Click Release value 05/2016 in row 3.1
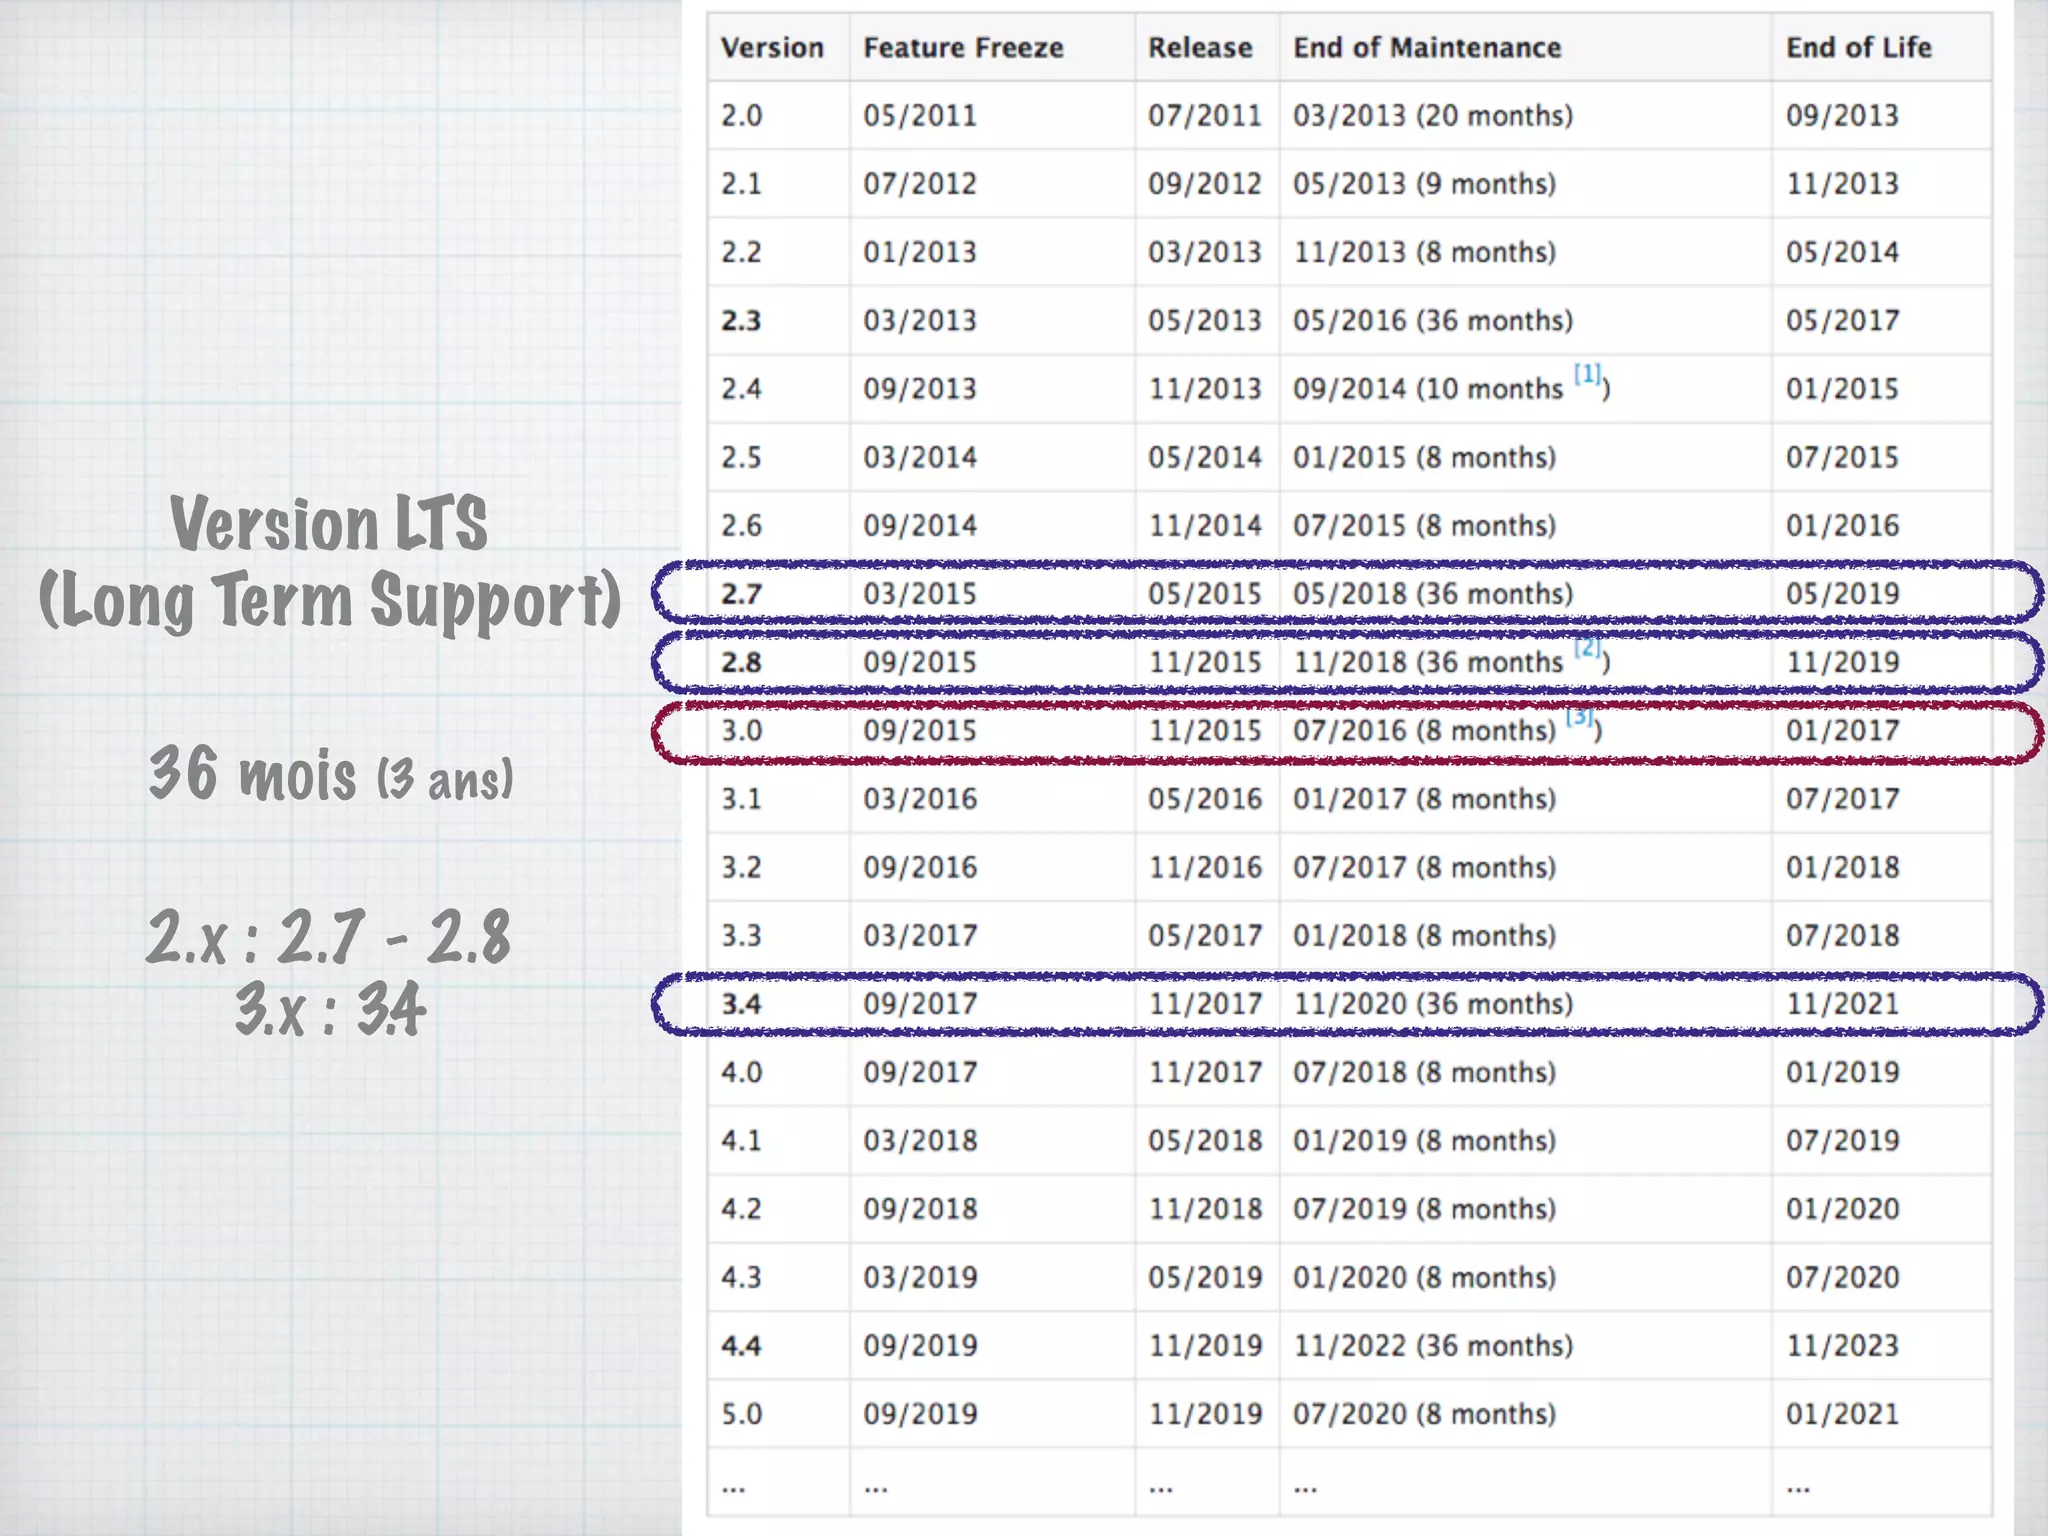The image size is (2048, 1536). [x=1205, y=799]
